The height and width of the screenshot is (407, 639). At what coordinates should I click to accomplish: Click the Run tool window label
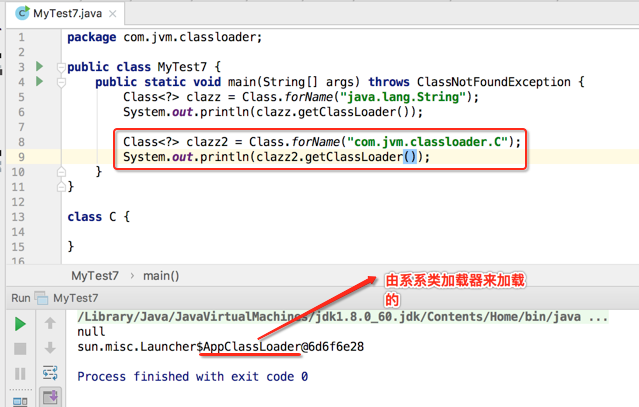coord(21,298)
